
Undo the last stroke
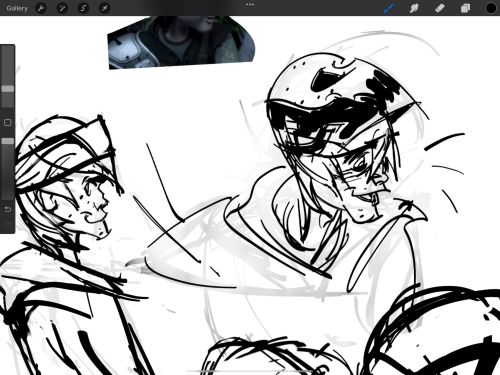click(x=8, y=209)
